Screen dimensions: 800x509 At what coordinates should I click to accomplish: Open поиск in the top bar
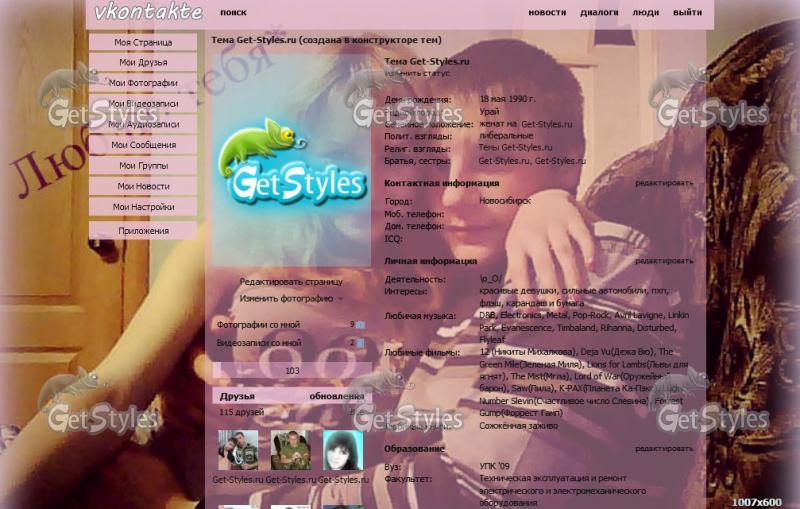click(x=233, y=12)
